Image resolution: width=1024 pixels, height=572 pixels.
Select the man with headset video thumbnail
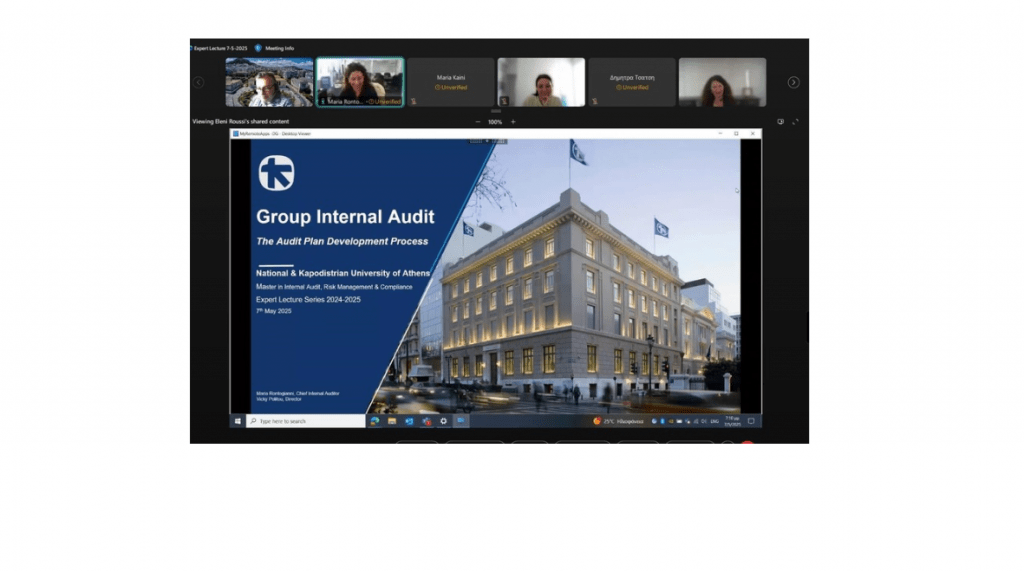coord(269,82)
